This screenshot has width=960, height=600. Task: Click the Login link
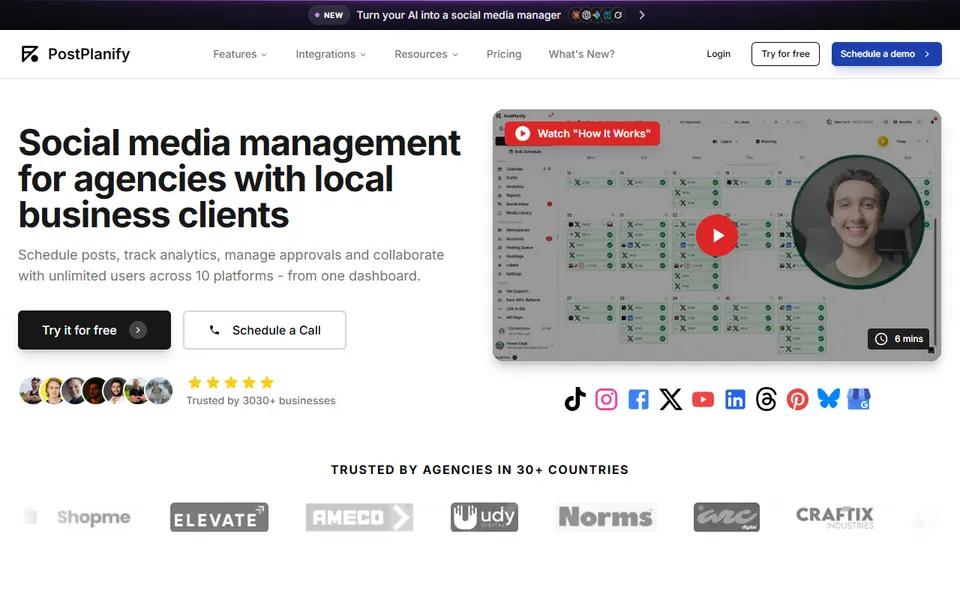pyautogui.click(x=718, y=54)
